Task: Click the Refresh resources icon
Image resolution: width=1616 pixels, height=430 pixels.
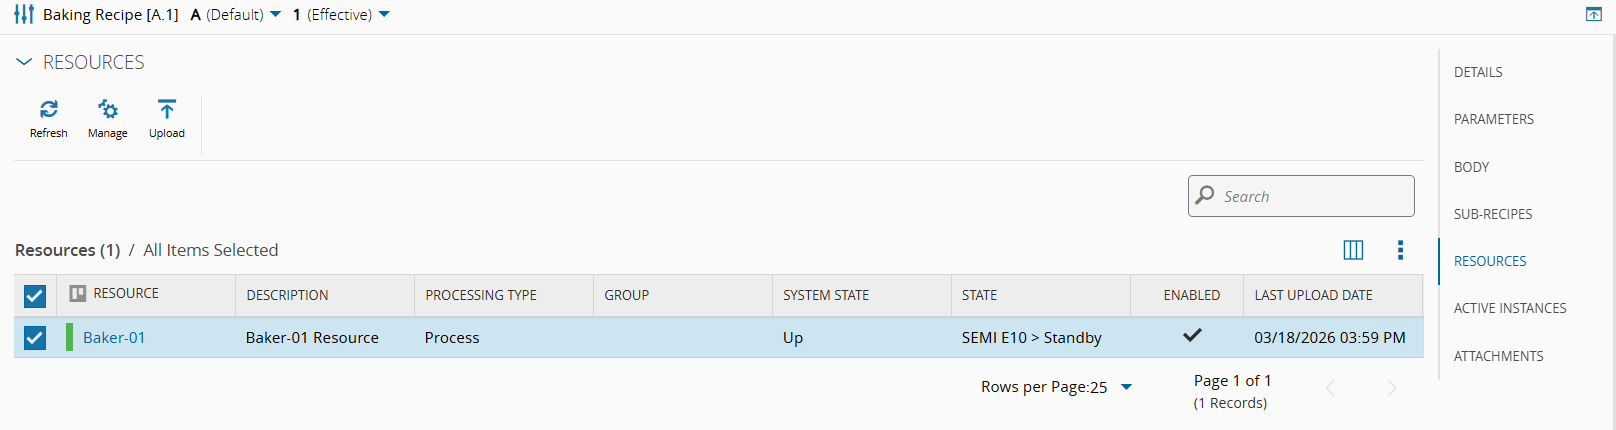Action: coord(48,110)
